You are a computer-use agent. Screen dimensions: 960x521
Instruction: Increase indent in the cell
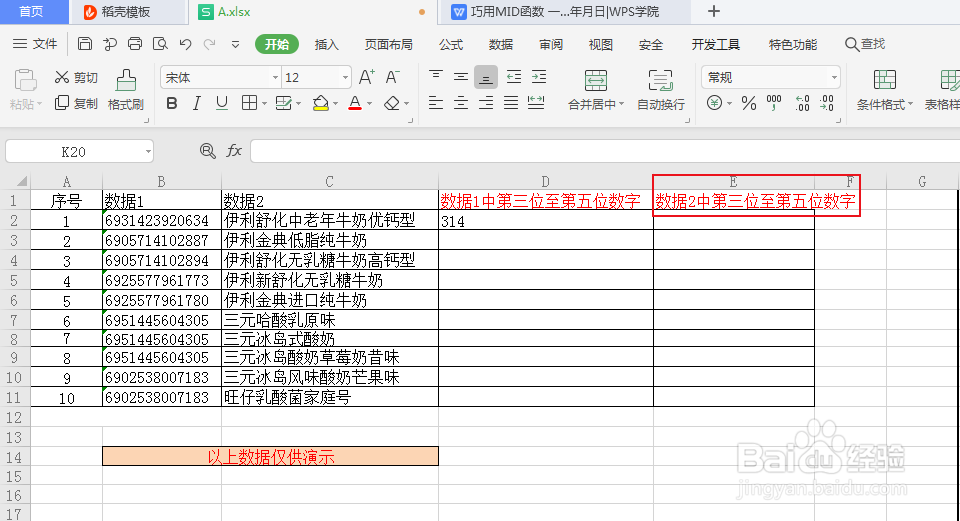coord(539,77)
